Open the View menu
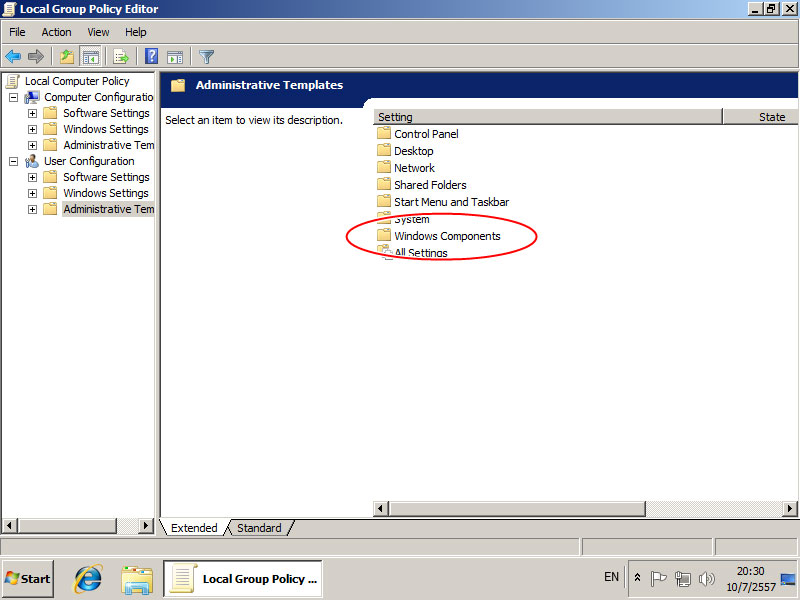Viewport: 800px width, 600px height. (98, 32)
